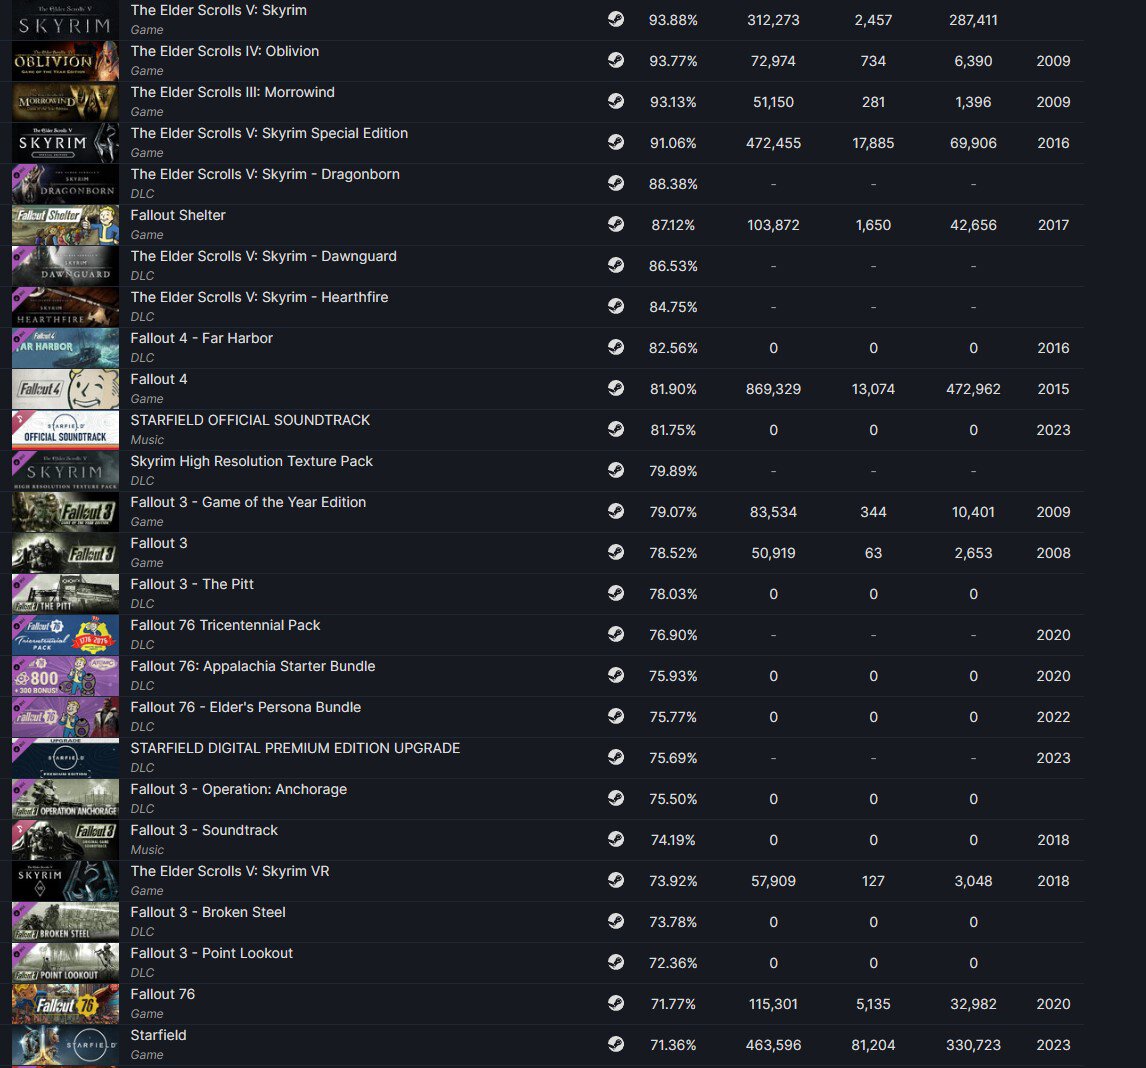This screenshot has height=1068, width=1146.
Task: Click Steam icon in Skyrim VR row
Action: pyautogui.click(x=615, y=880)
